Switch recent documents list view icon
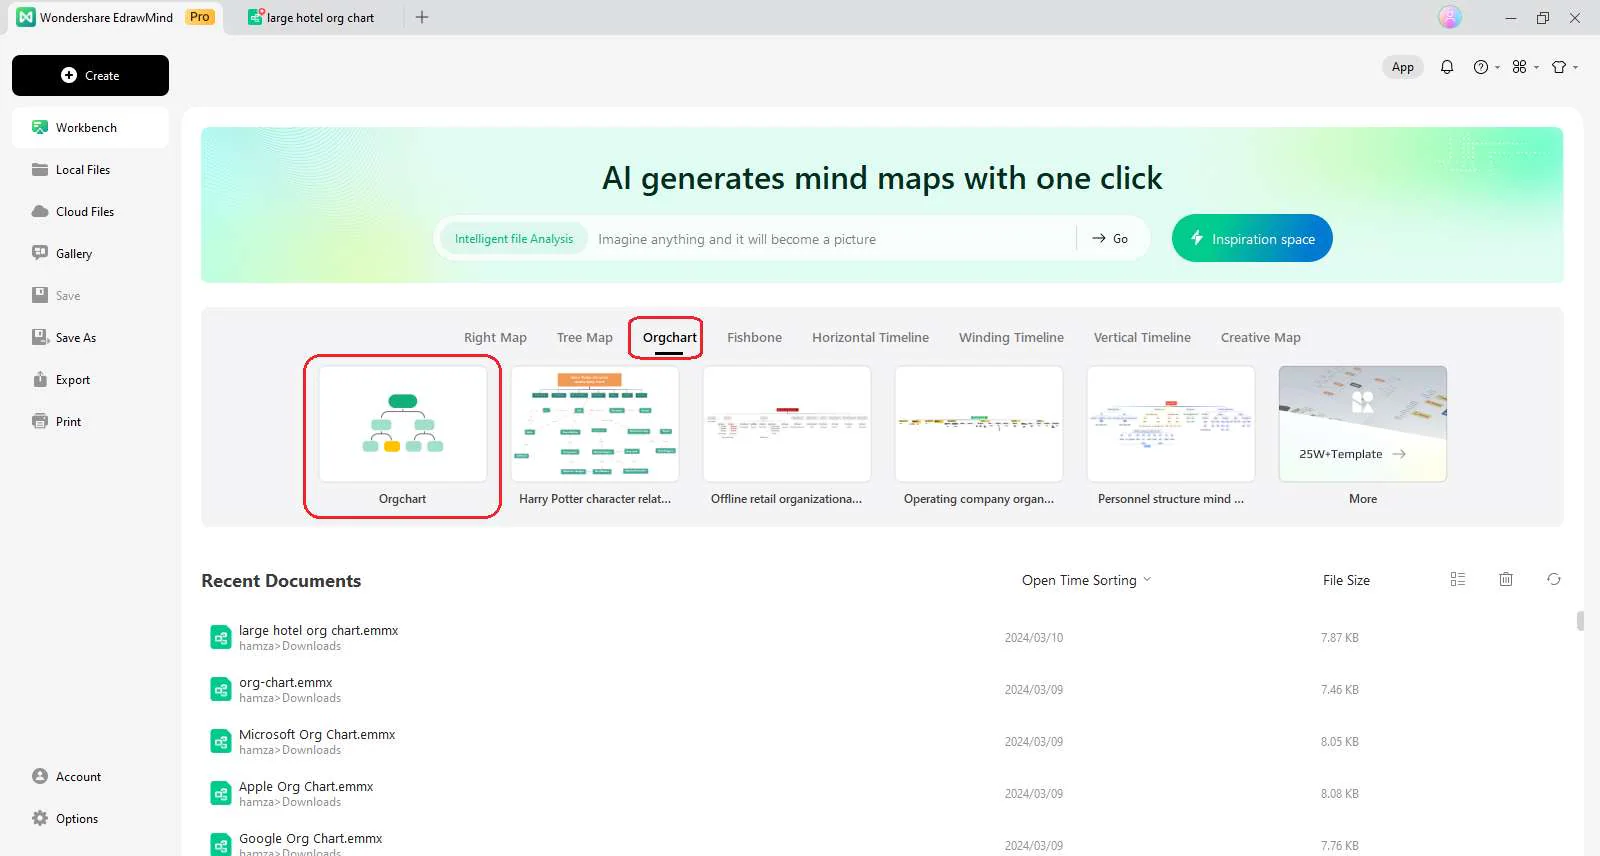Viewport: 1600px width, 856px height. click(x=1458, y=579)
